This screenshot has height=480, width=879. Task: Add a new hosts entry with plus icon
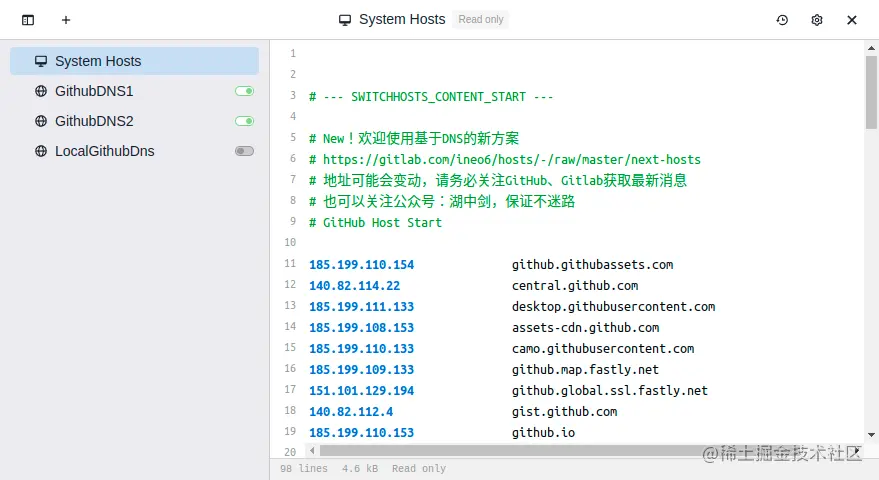coord(66,20)
